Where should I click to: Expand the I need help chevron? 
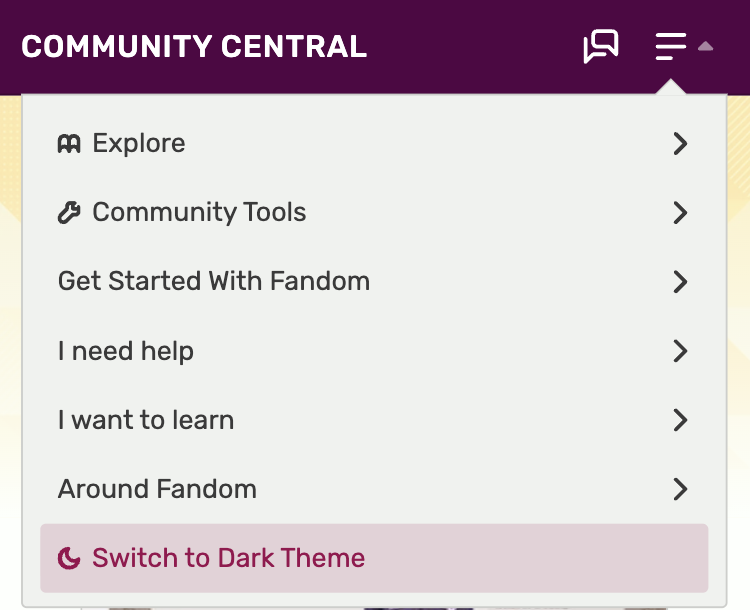coord(680,351)
